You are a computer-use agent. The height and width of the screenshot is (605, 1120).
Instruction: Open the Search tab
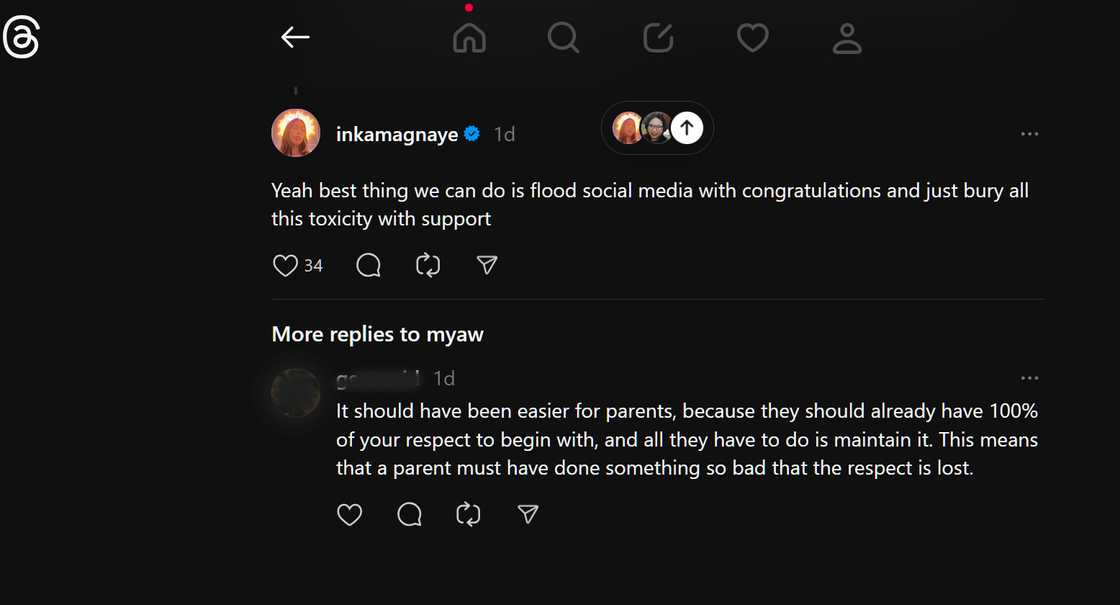[563, 38]
